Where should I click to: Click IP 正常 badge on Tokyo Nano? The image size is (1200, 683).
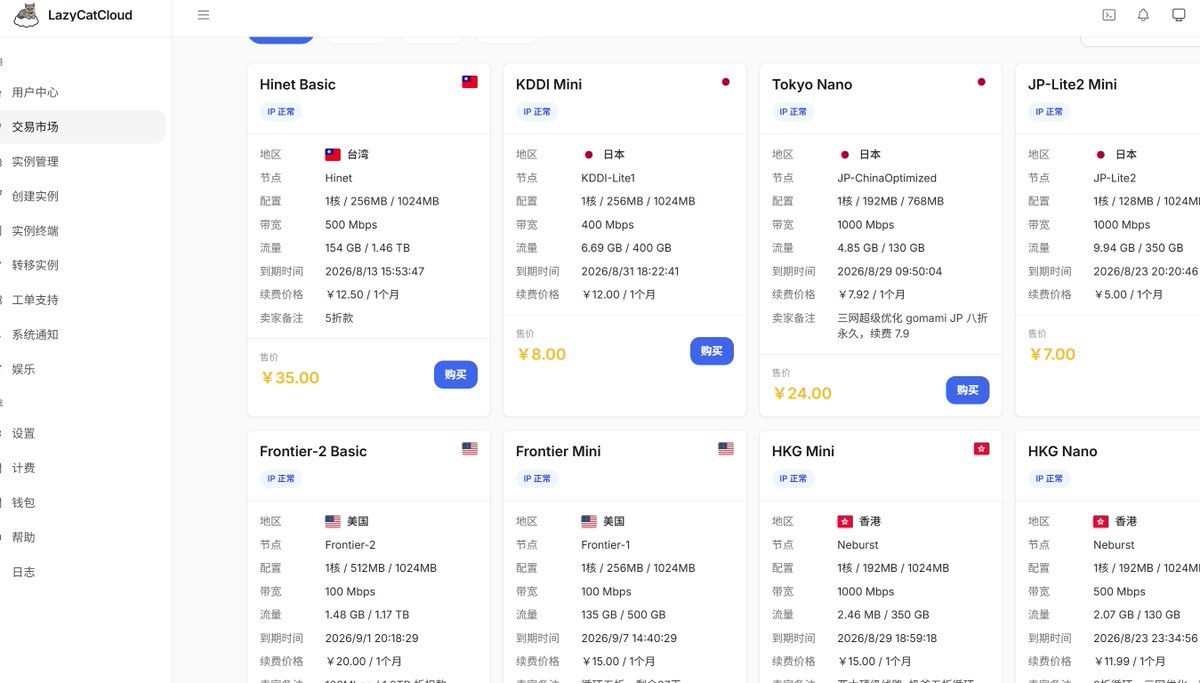793,112
